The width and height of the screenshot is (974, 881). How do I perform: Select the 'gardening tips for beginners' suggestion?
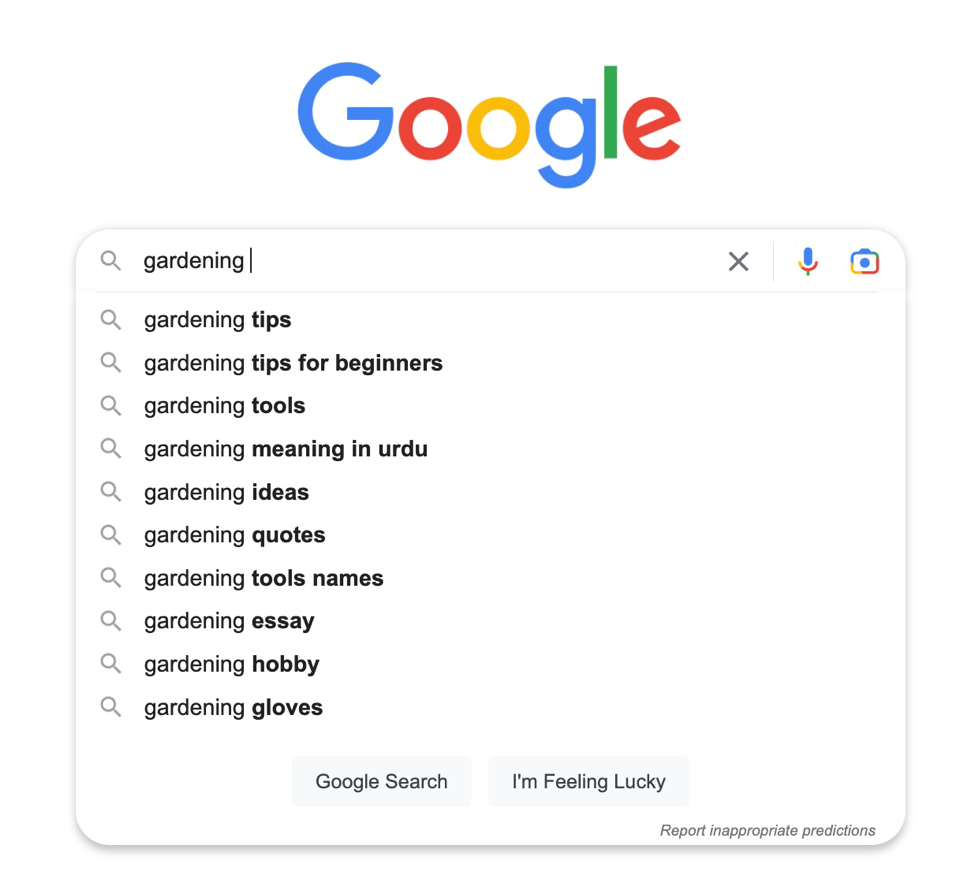[293, 362]
